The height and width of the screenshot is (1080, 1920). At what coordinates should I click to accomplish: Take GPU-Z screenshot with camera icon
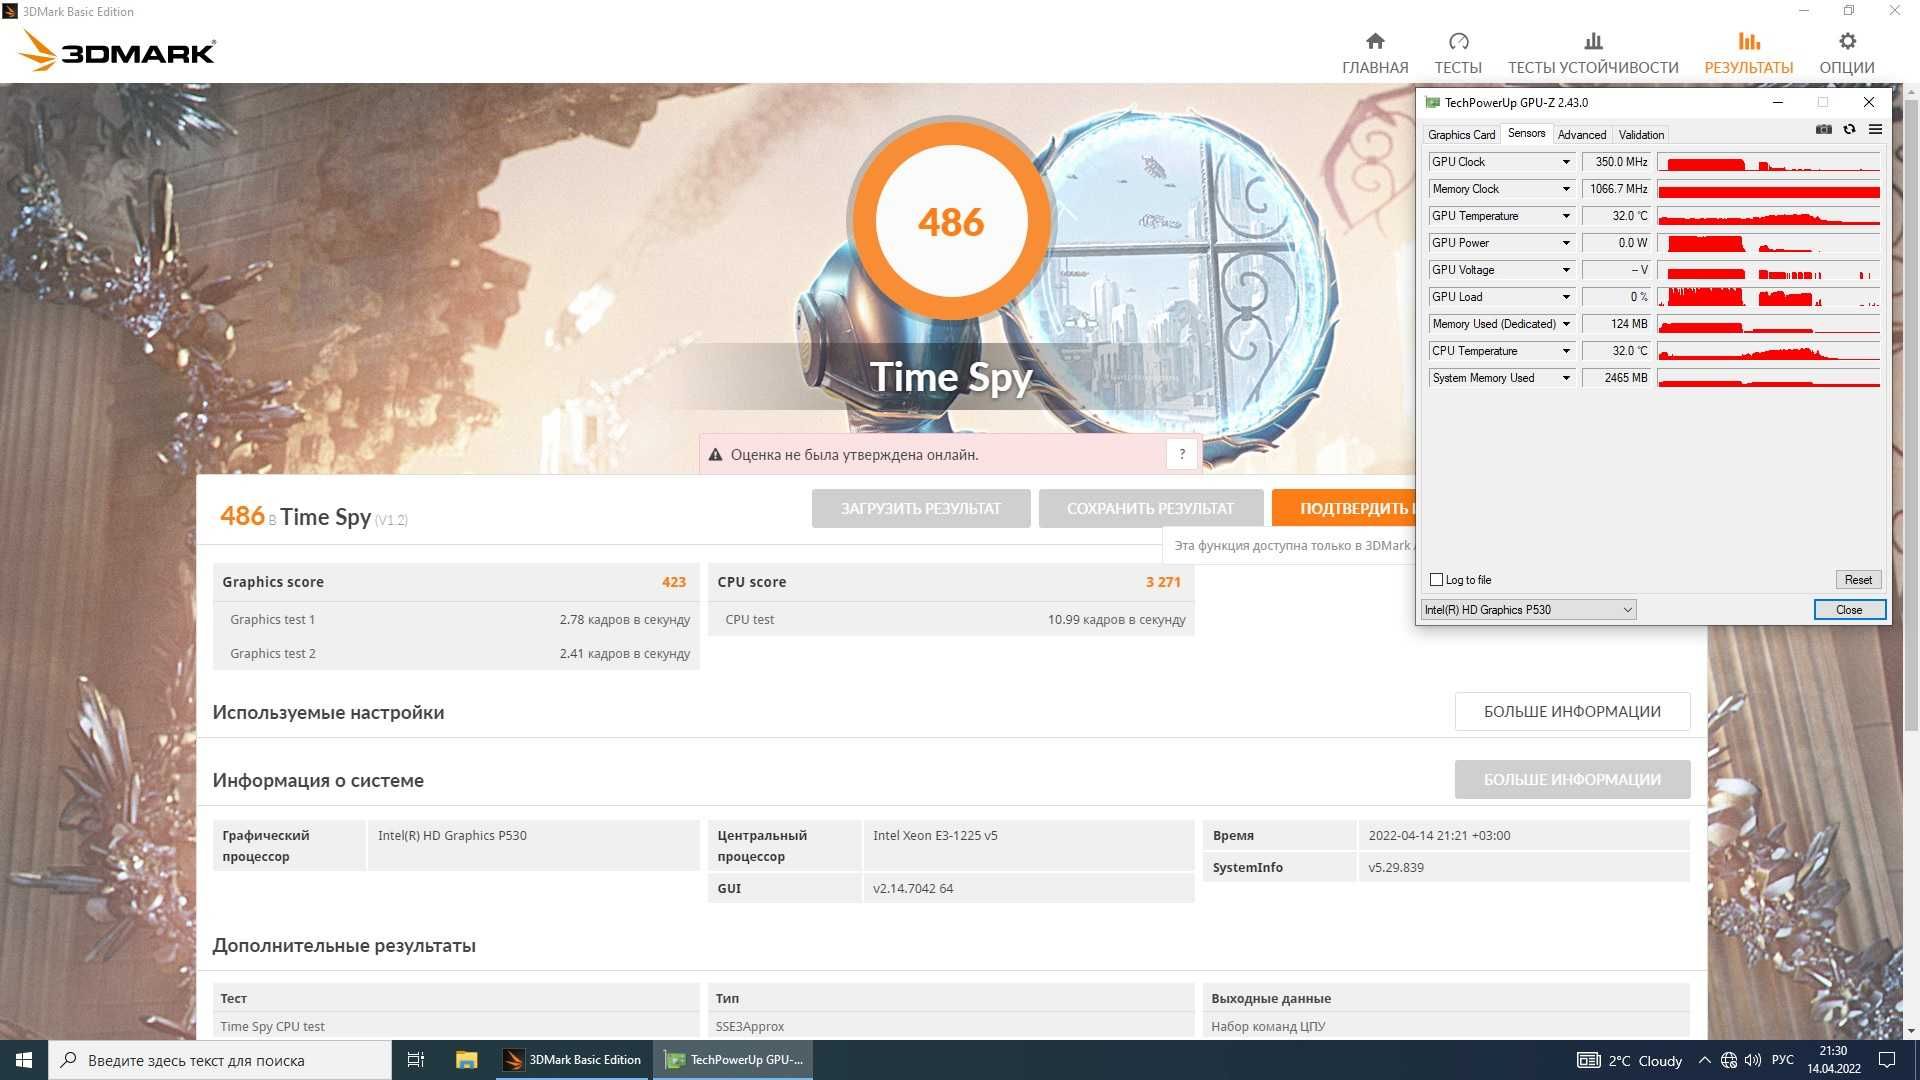(1824, 129)
